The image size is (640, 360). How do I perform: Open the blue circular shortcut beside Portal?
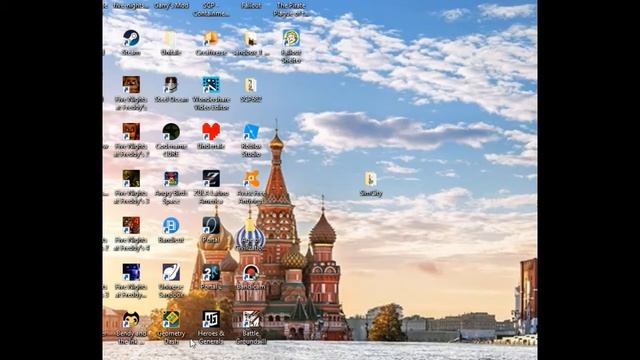tap(171, 225)
